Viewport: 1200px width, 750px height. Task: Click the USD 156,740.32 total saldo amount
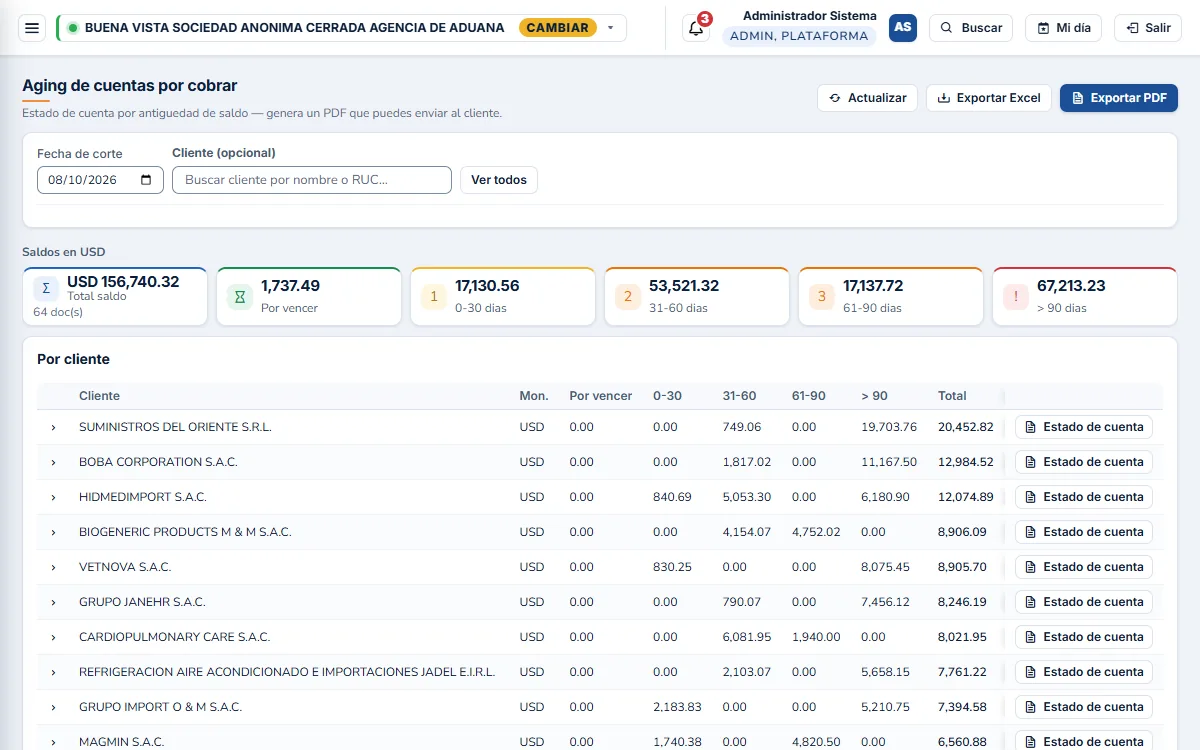coord(123,282)
